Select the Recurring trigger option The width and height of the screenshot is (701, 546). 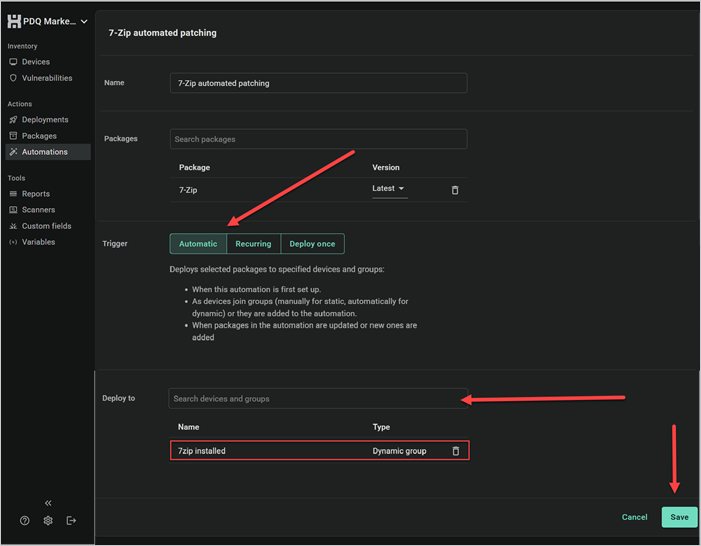[253, 244]
